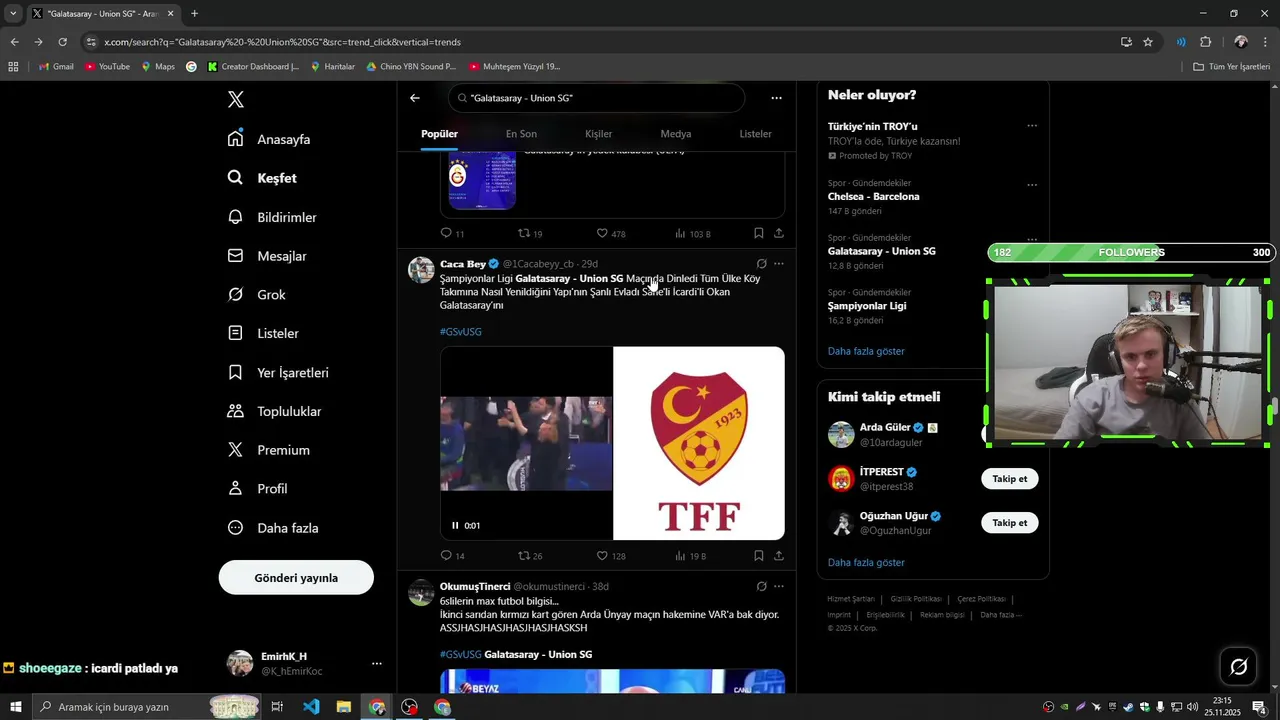Expand Daha fazla sidebar menu
The width and height of the screenshot is (1280, 720).
tap(273, 528)
